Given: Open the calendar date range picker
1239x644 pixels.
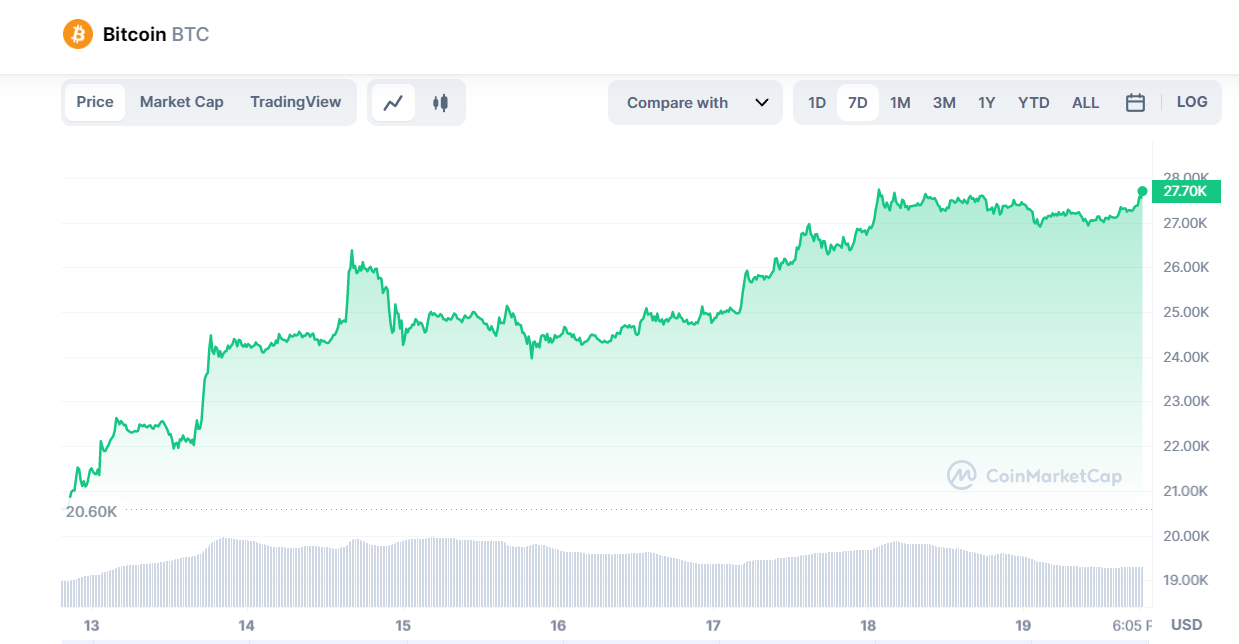Looking at the screenshot, I should [x=1135, y=102].
